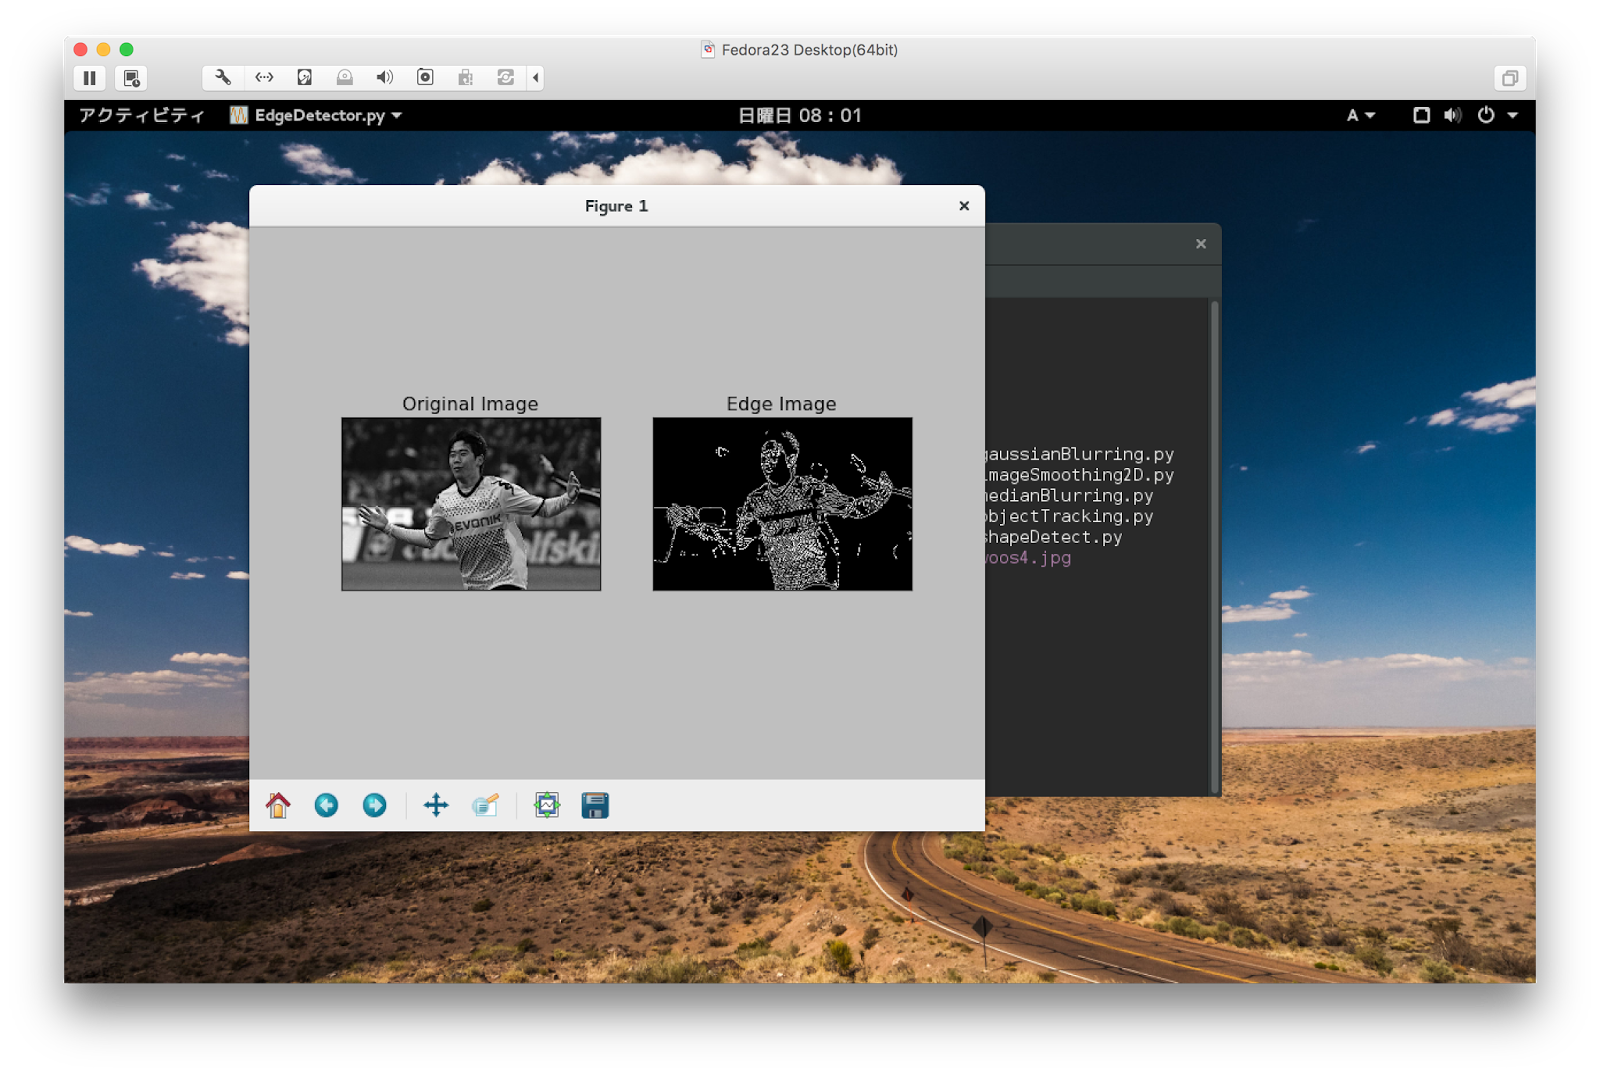Collapse the VM device toolbar with the left arrow
This screenshot has height=1075, width=1600.
point(536,77)
